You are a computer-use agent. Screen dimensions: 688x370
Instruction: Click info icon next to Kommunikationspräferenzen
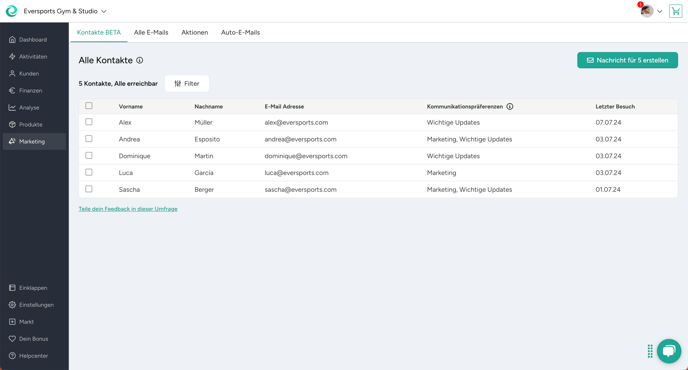[x=510, y=107]
